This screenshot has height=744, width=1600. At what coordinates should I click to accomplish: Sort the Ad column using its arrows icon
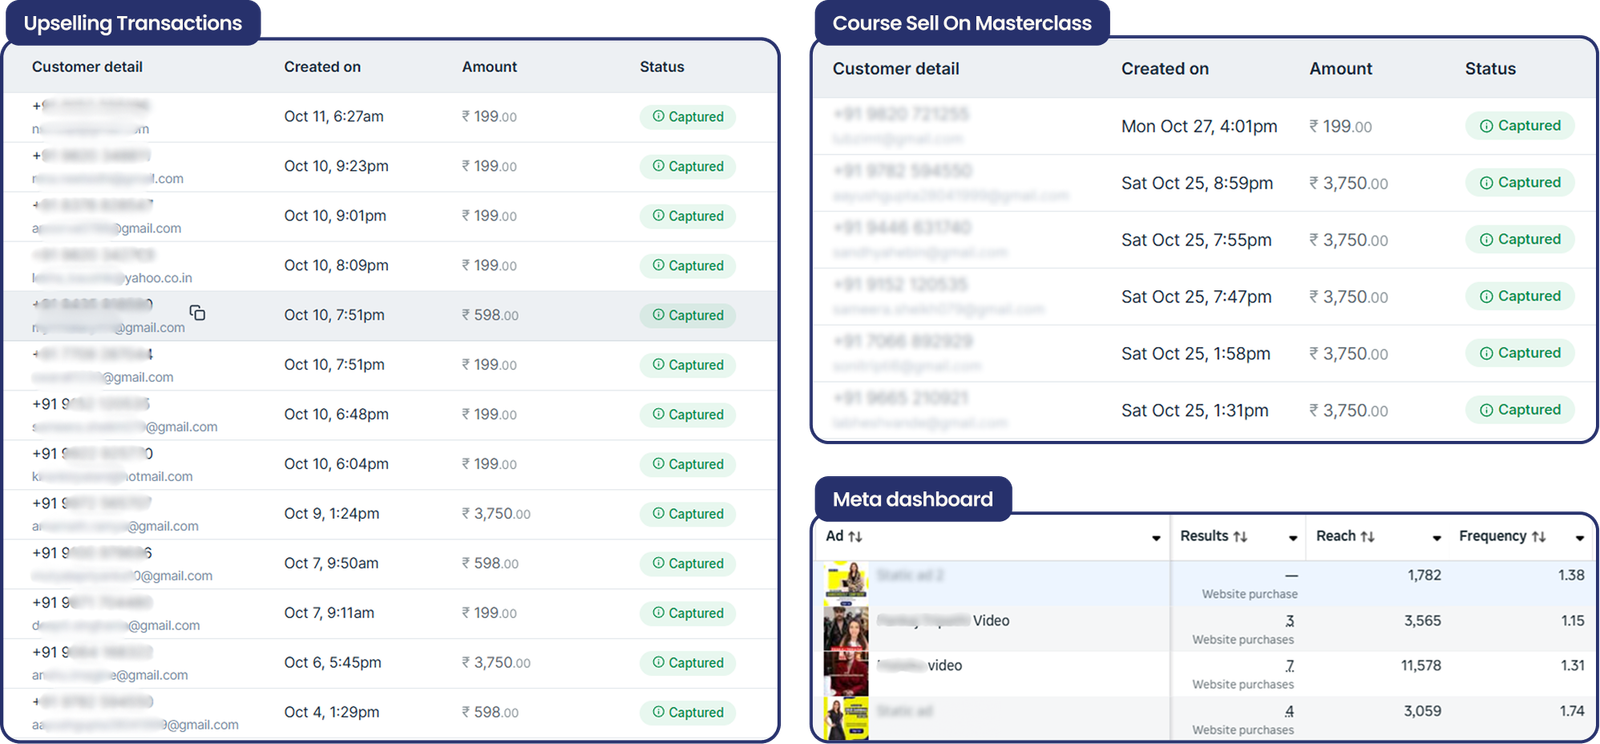[x=855, y=537]
